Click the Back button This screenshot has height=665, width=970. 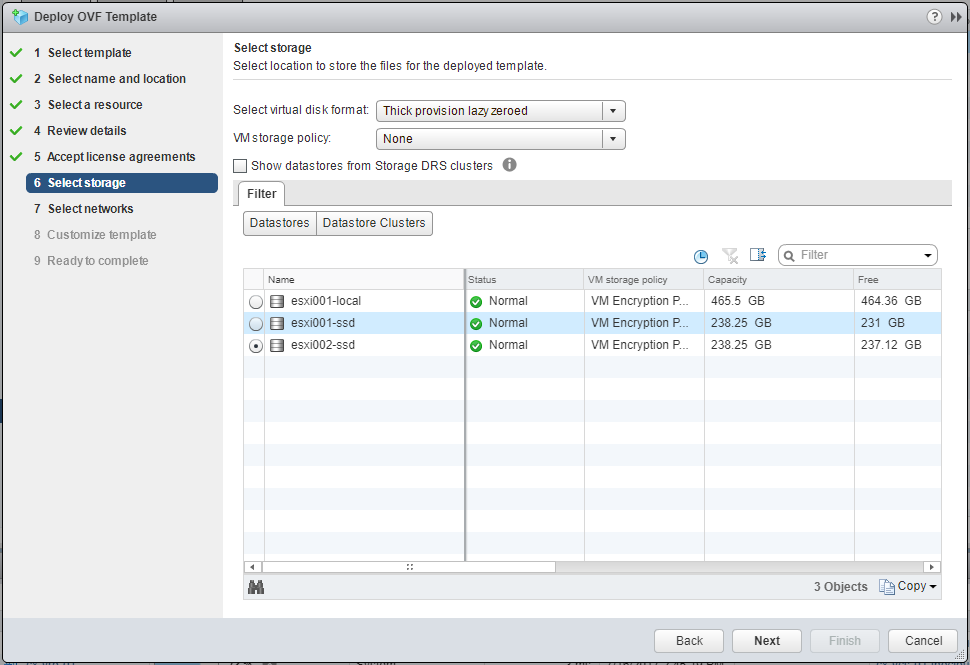689,641
